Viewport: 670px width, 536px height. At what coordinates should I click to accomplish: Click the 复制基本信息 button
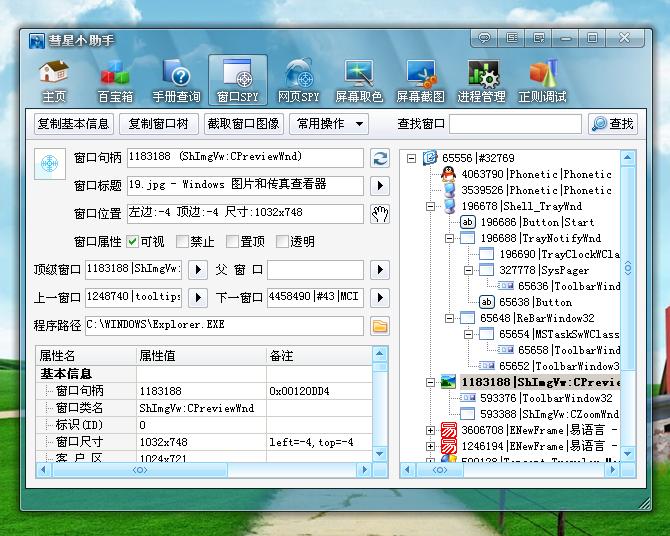73,124
